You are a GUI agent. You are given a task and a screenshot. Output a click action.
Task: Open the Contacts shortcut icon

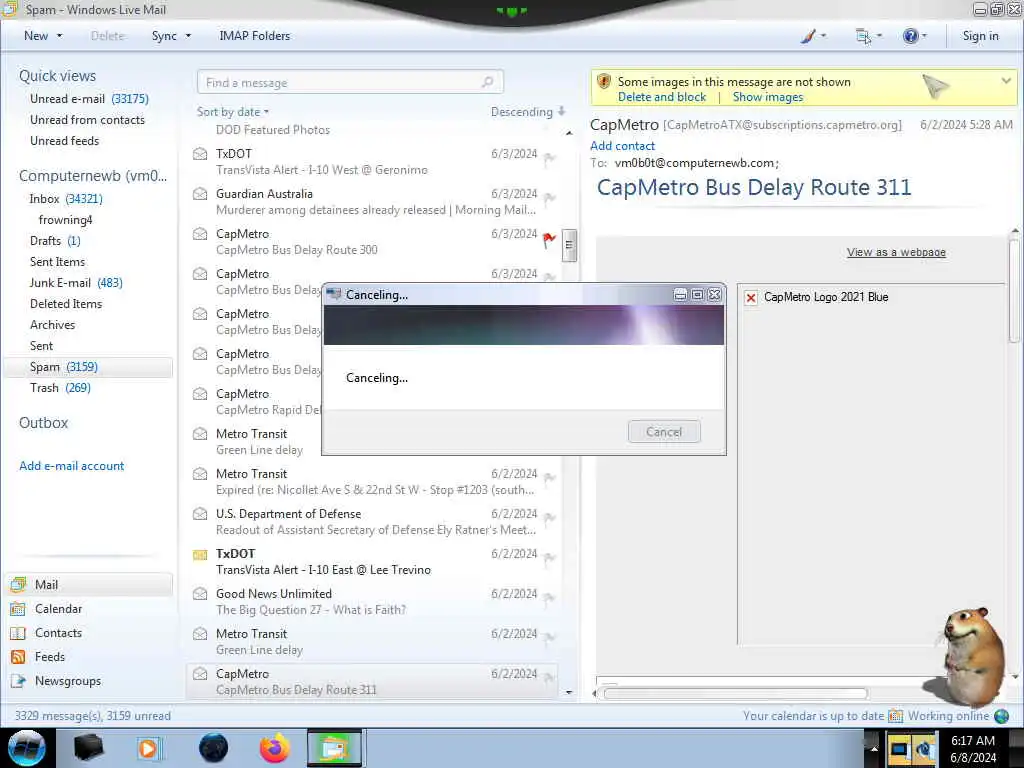pos(18,633)
